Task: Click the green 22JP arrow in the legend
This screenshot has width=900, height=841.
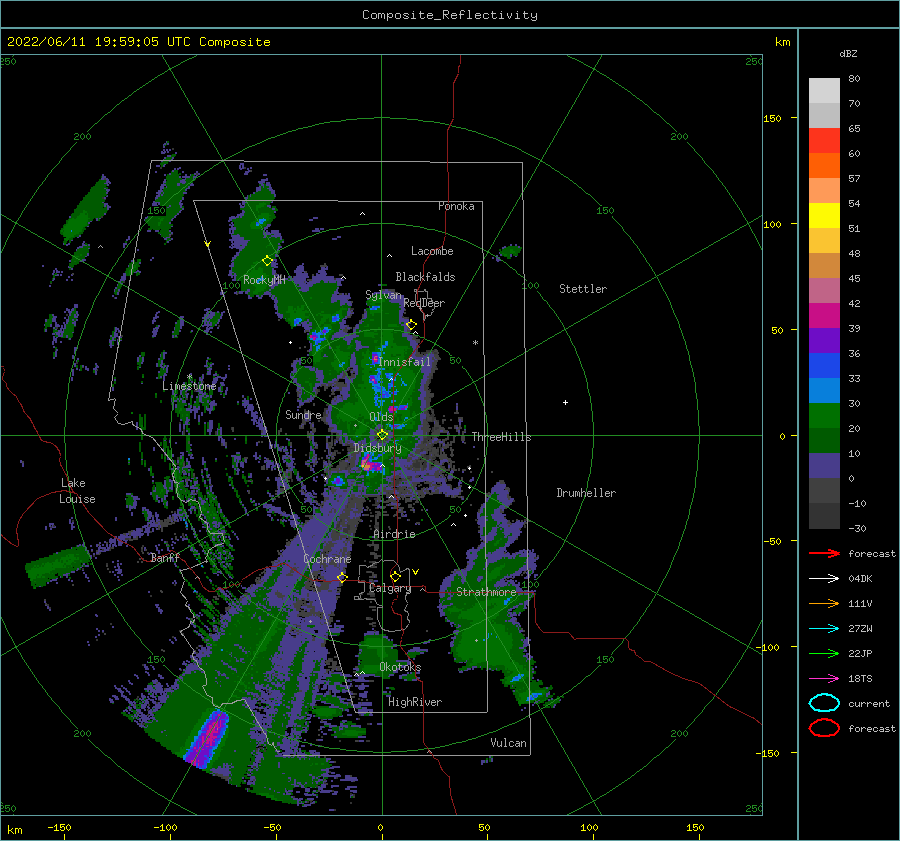Action: click(x=824, y=653)
